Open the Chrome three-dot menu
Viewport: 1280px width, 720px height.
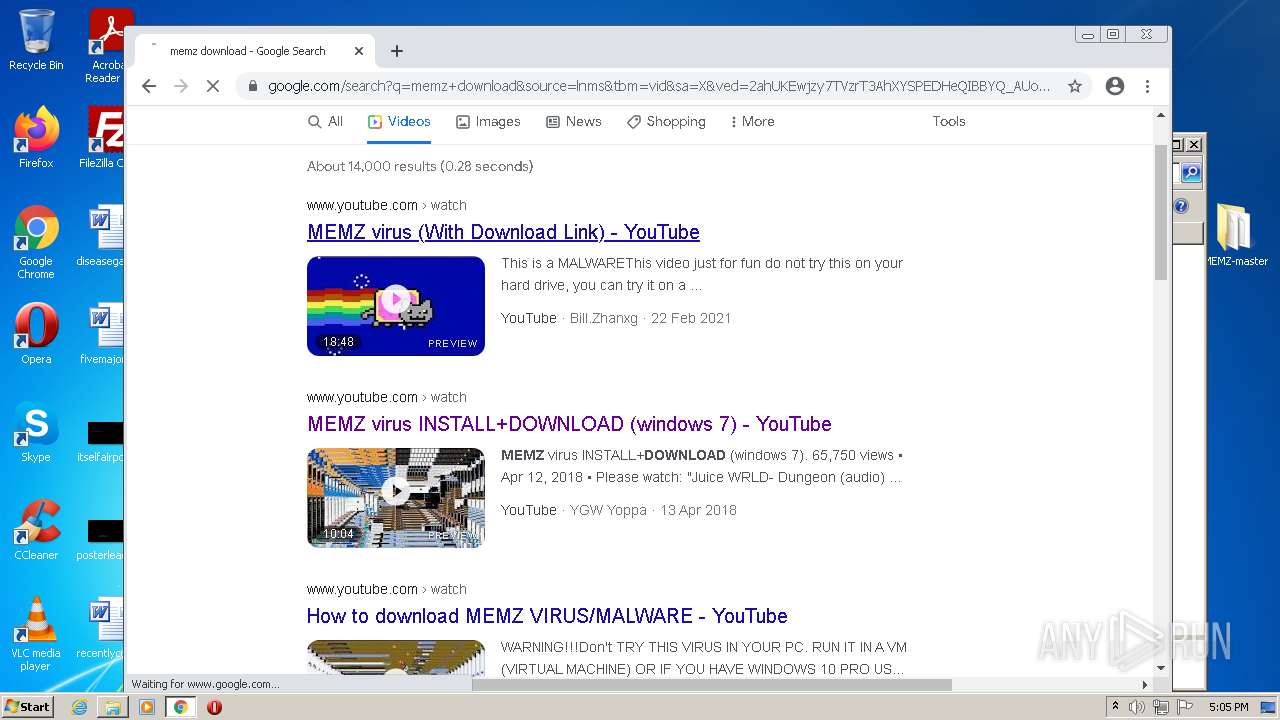point(1147,86)
